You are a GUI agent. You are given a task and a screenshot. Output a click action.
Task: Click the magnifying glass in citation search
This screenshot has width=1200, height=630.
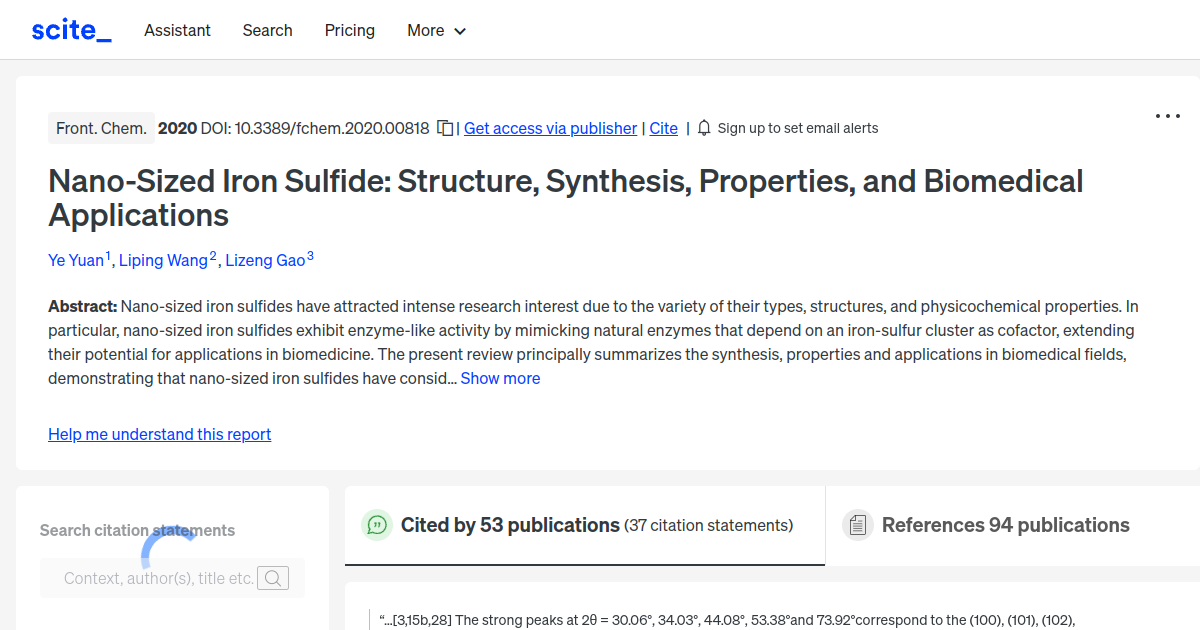[273, 578]
